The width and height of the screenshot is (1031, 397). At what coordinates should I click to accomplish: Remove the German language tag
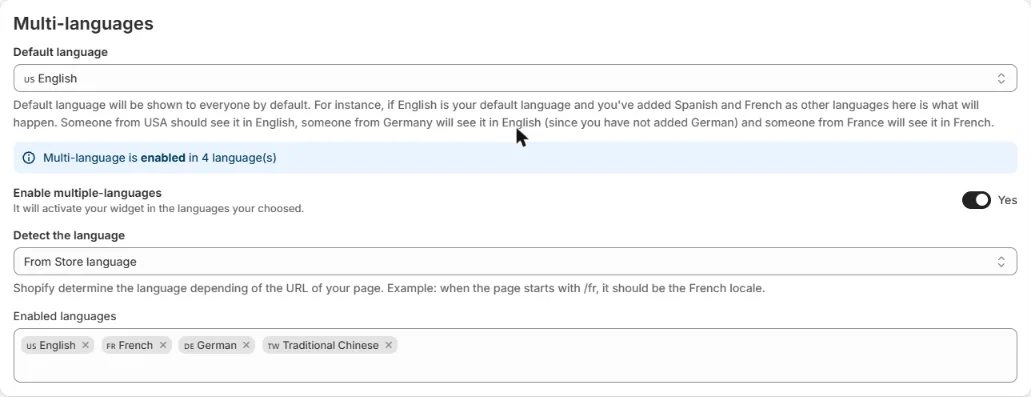pos(246,345)
